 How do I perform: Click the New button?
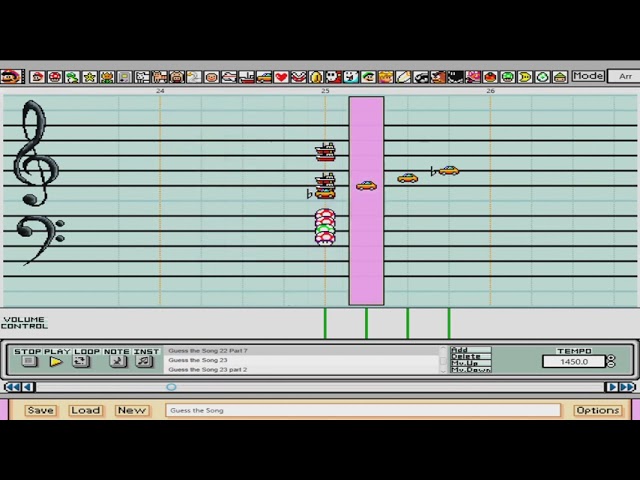[131, 410]
